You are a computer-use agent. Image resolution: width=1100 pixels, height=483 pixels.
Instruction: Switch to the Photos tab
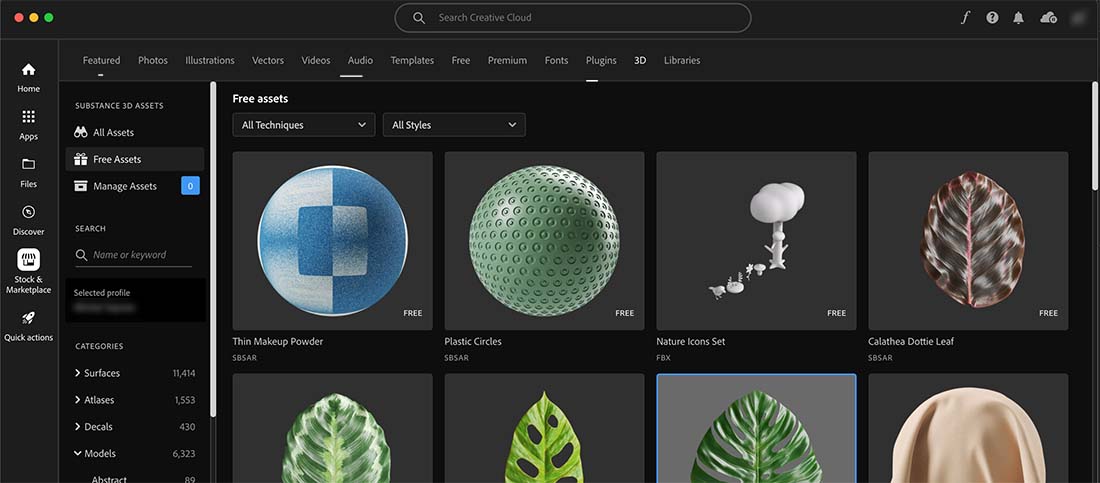tap(153, 60)
